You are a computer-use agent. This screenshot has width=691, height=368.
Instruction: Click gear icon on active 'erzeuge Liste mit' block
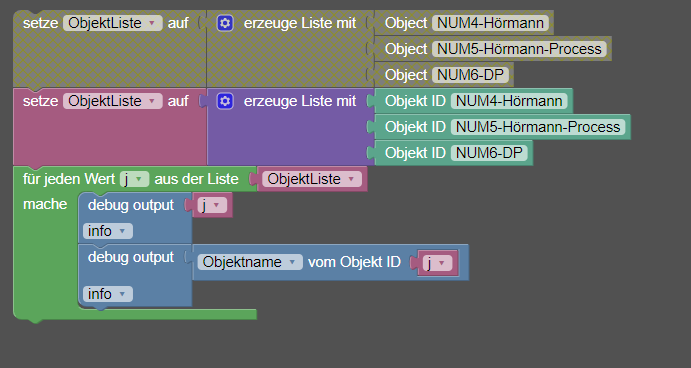pos(225,101)
